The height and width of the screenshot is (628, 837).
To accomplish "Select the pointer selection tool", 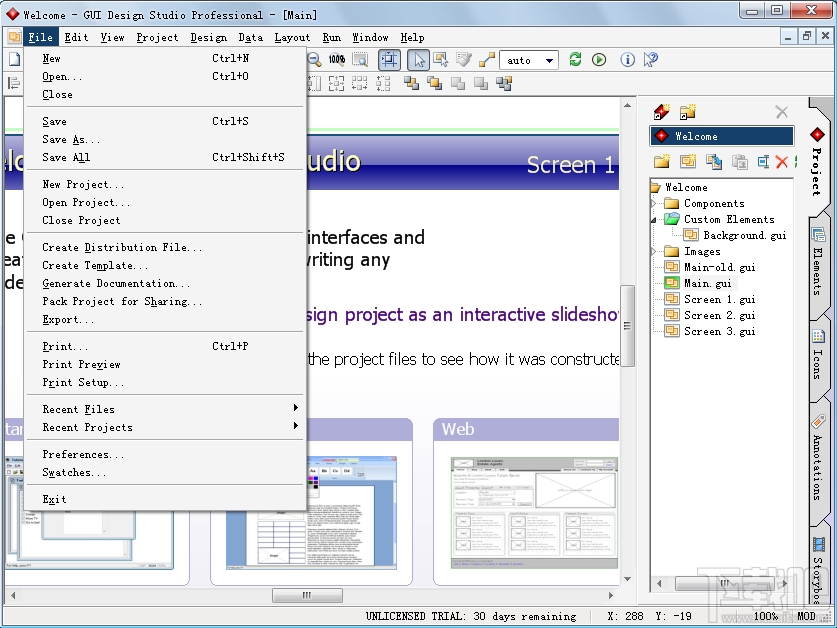I will [417, 60].
